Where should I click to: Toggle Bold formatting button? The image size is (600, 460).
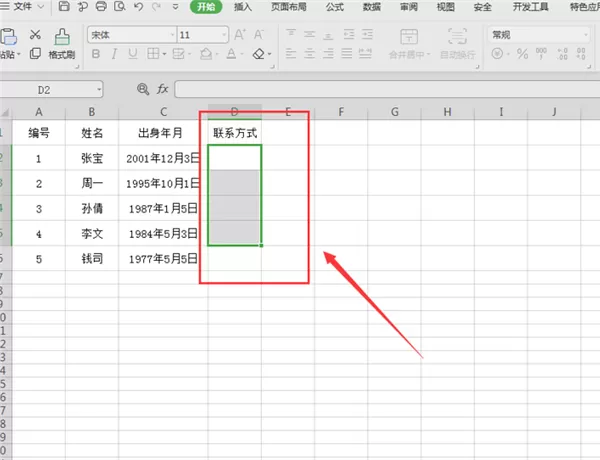pos(96,54)
